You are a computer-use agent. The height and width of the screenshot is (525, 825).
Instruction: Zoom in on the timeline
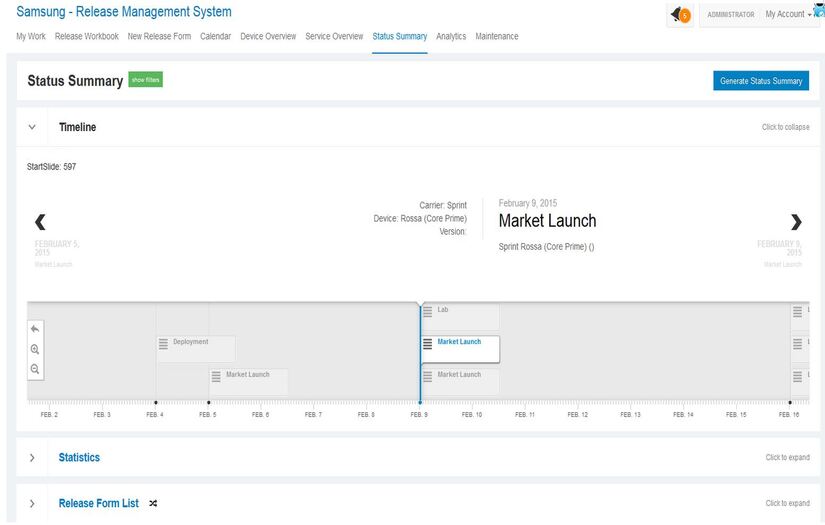pos(35,349)
